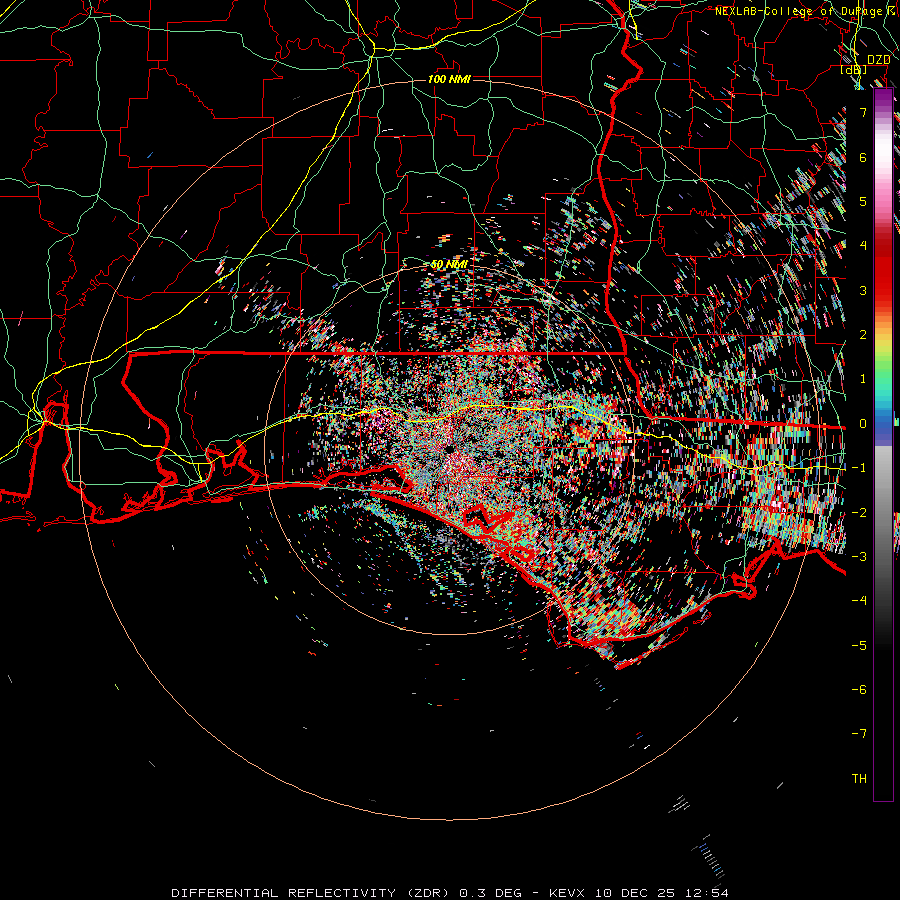The height and width of the screenshot is (900, 900).
Task: Click the "2" value on the dB scale
Action: [863, 335]
